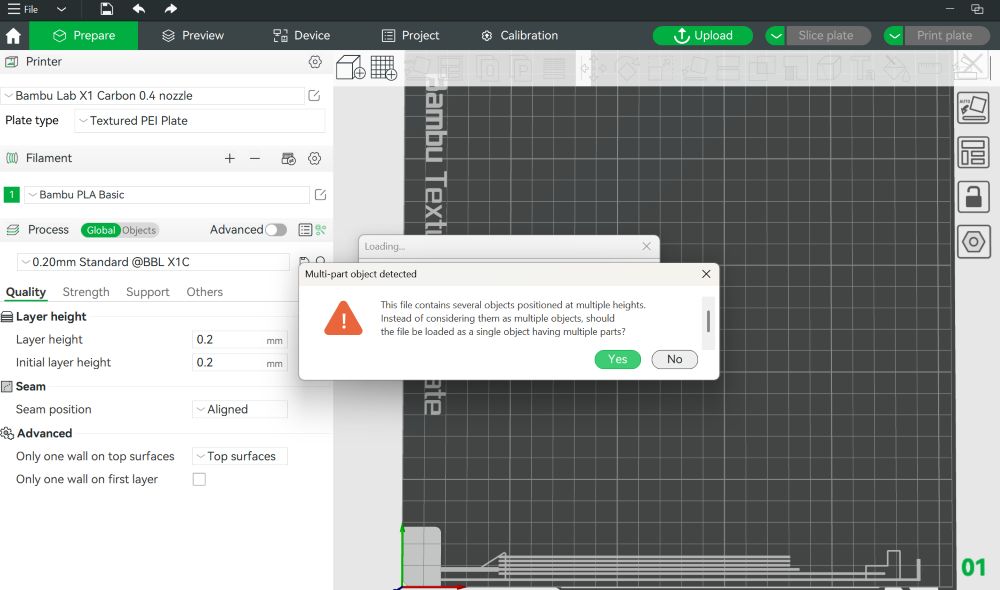The width and height of the screenshot is (1000, 590).
Task: Open the printer preset dropdown
Action: click(x=153, y=96)
